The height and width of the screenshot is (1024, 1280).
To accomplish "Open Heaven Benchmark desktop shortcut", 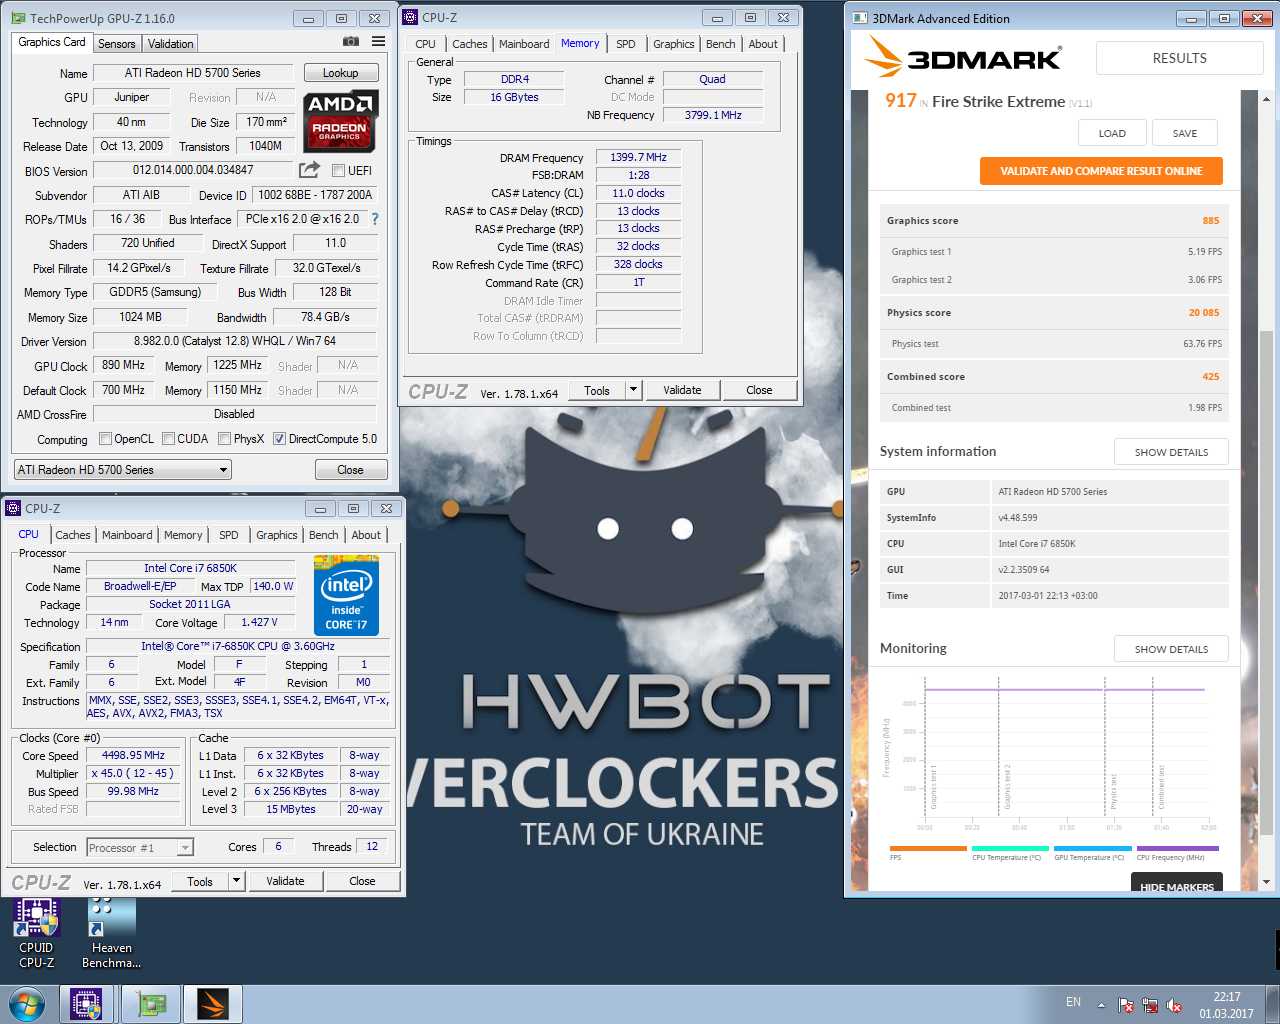I will [x=111, y=934].
